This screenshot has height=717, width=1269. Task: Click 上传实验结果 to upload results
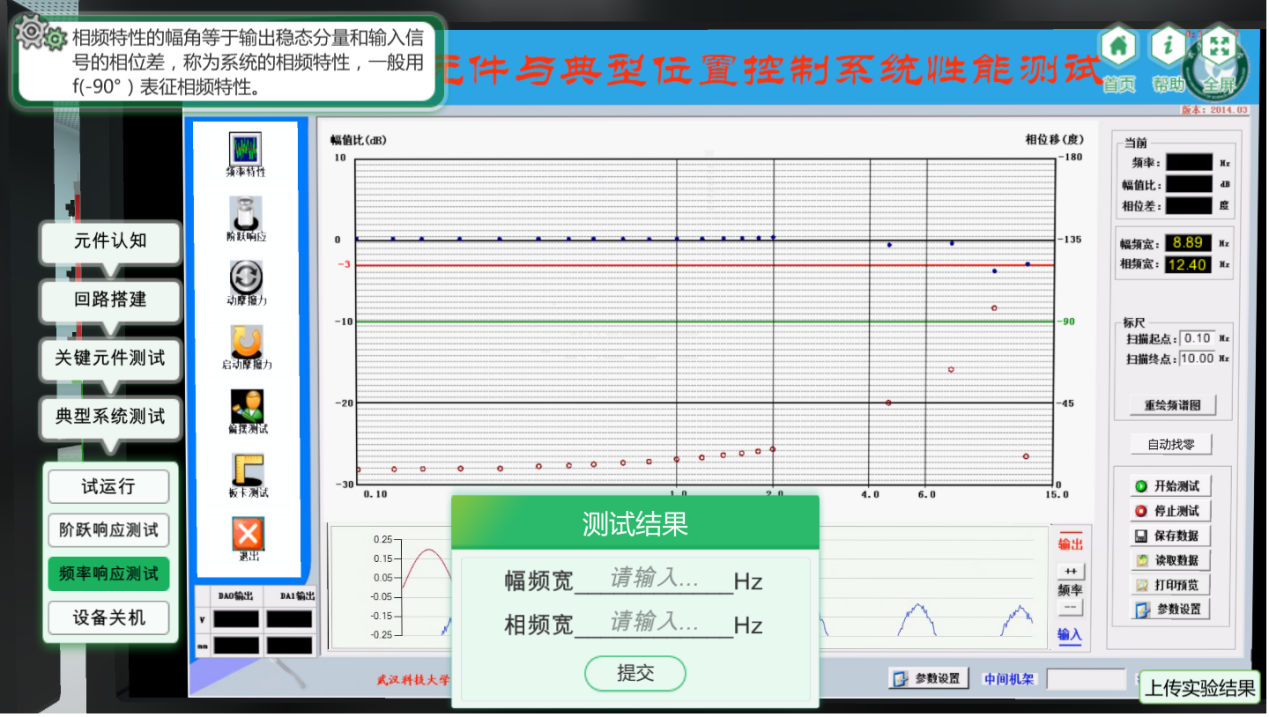coord(1199,688)
